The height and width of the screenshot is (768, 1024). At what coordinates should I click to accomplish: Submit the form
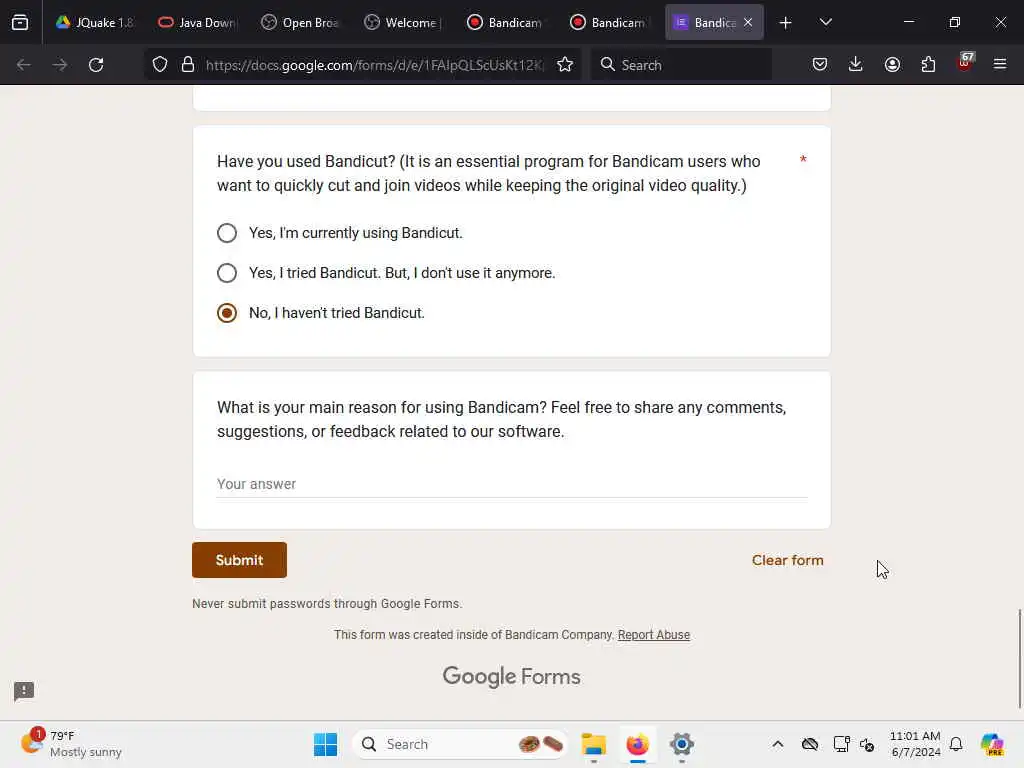click(x=239, y=560)
